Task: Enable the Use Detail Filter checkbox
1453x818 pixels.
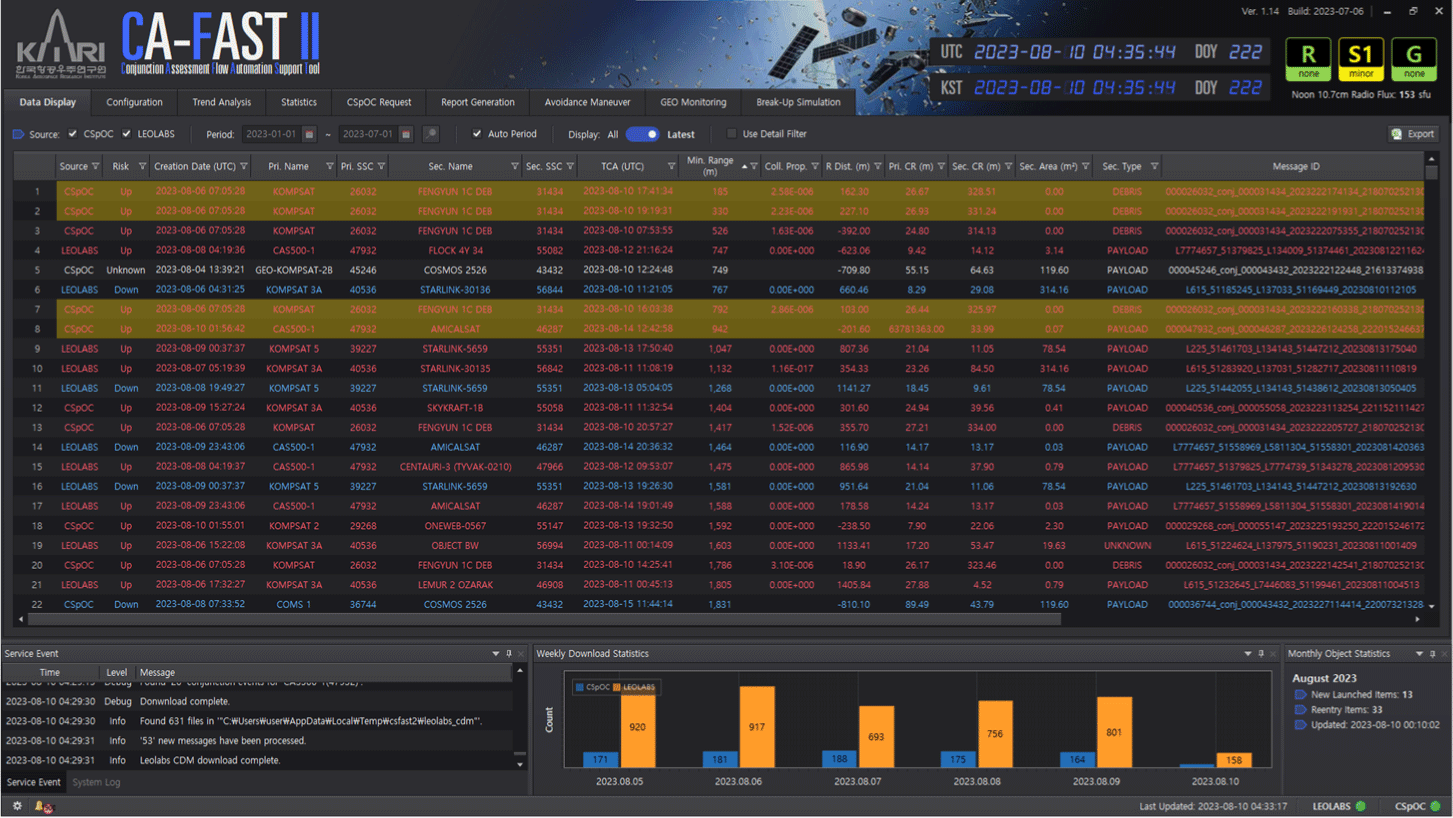Action: [732, 134]
